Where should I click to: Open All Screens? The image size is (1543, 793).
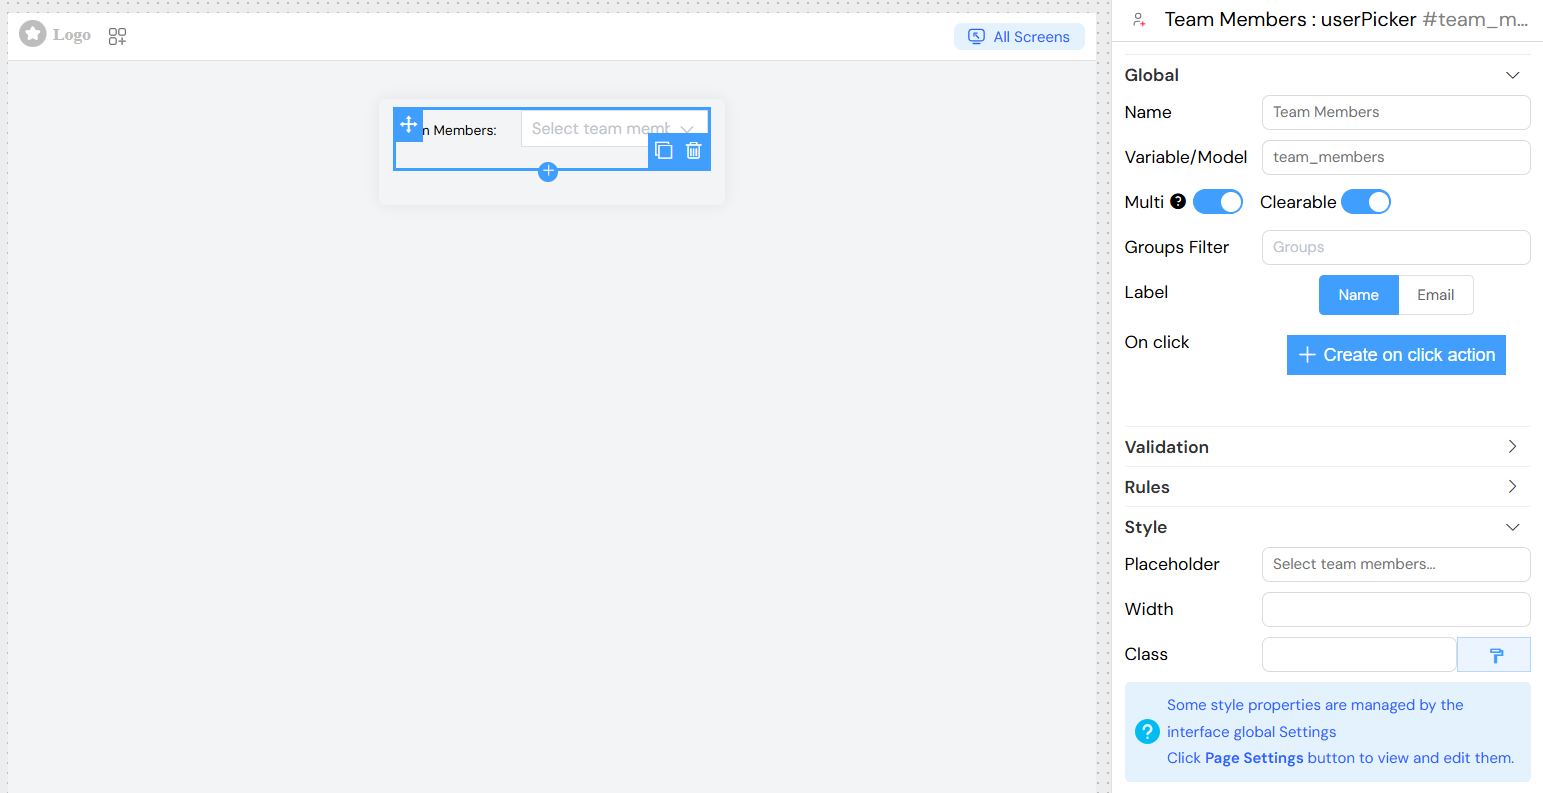click(1019, 36)
